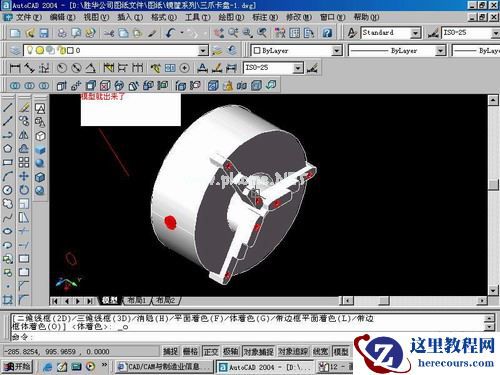
Task: Click the Linear dimension icon
Action: coord(15,68)
